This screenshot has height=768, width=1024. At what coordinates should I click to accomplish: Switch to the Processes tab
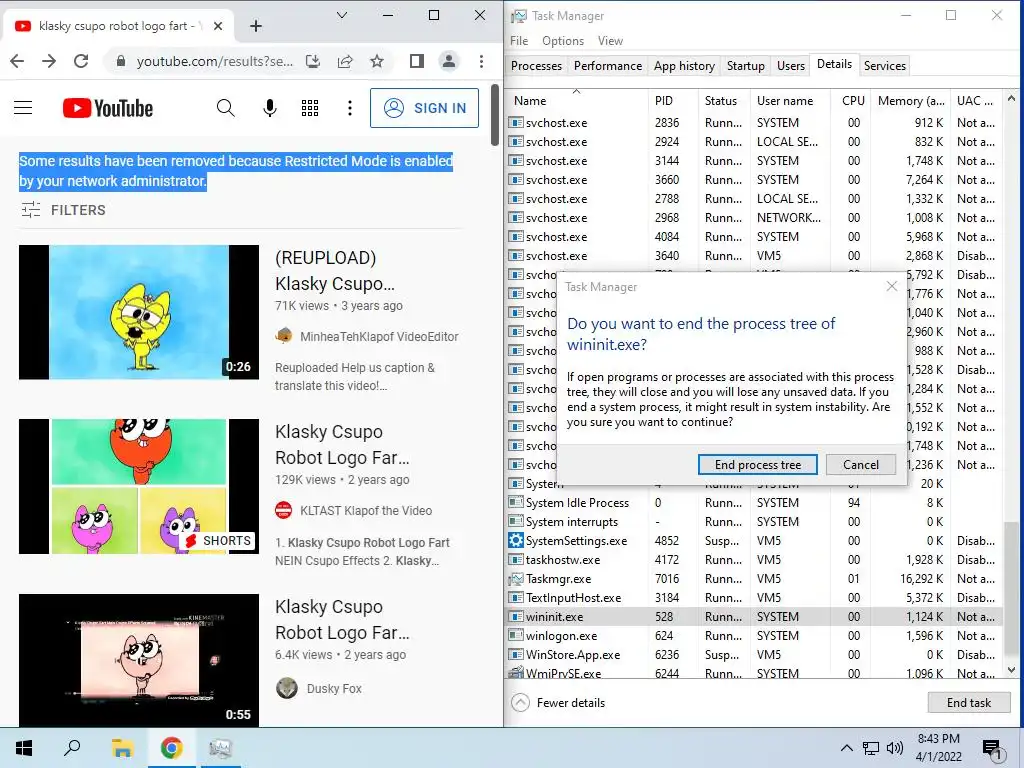(536, 66)
